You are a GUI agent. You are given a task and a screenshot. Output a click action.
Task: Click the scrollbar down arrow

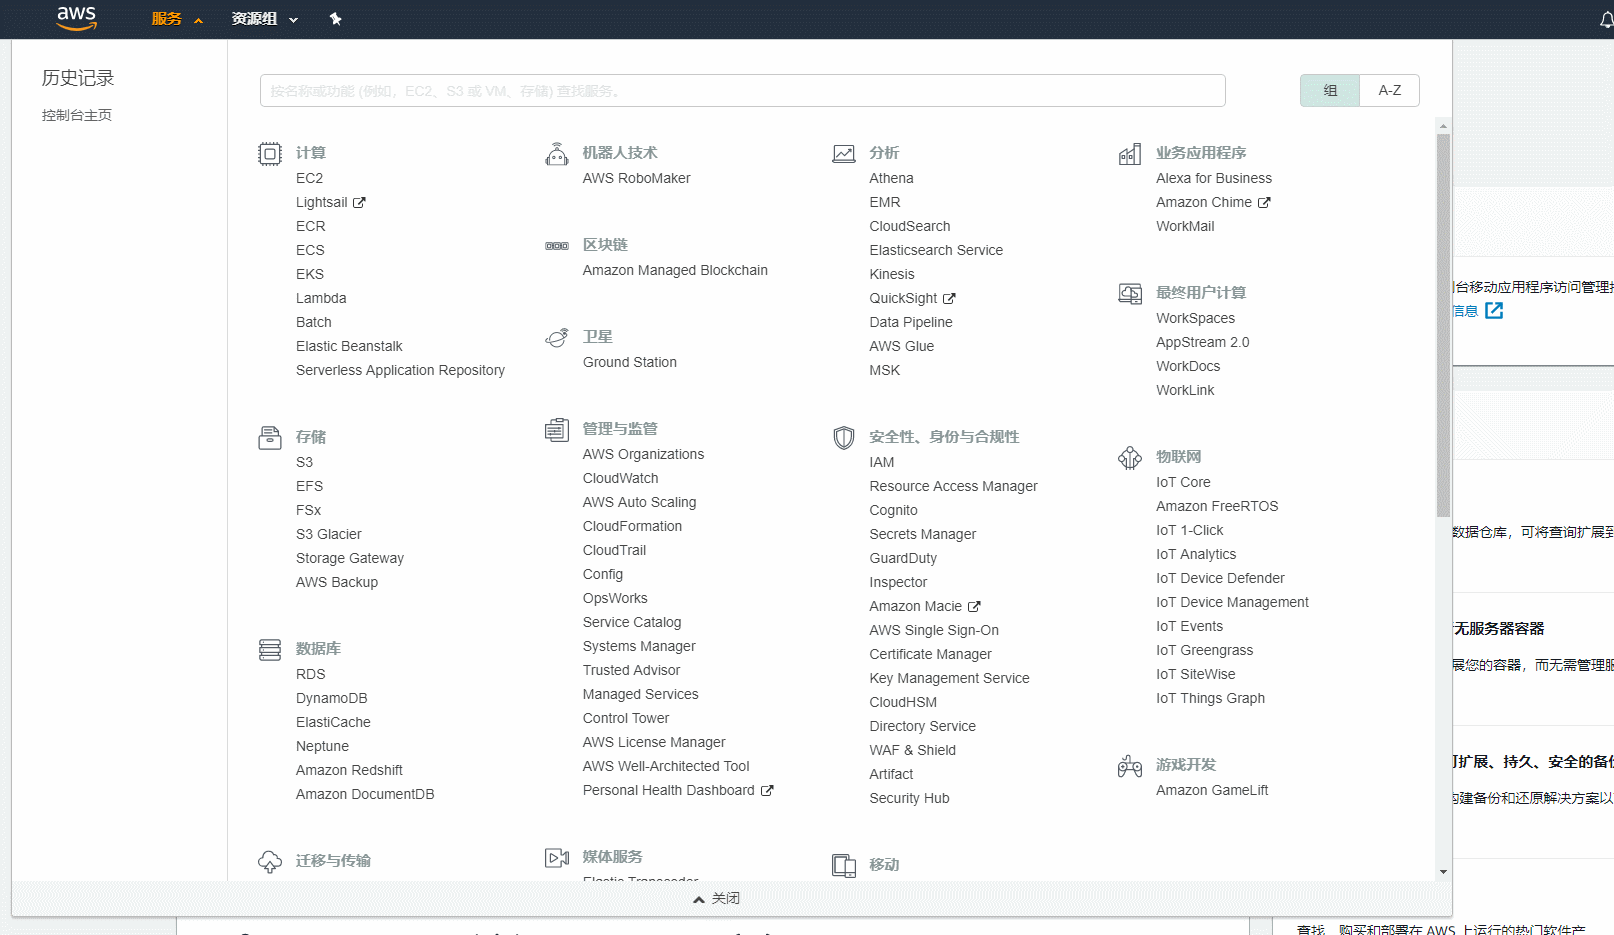[1443, 872]
